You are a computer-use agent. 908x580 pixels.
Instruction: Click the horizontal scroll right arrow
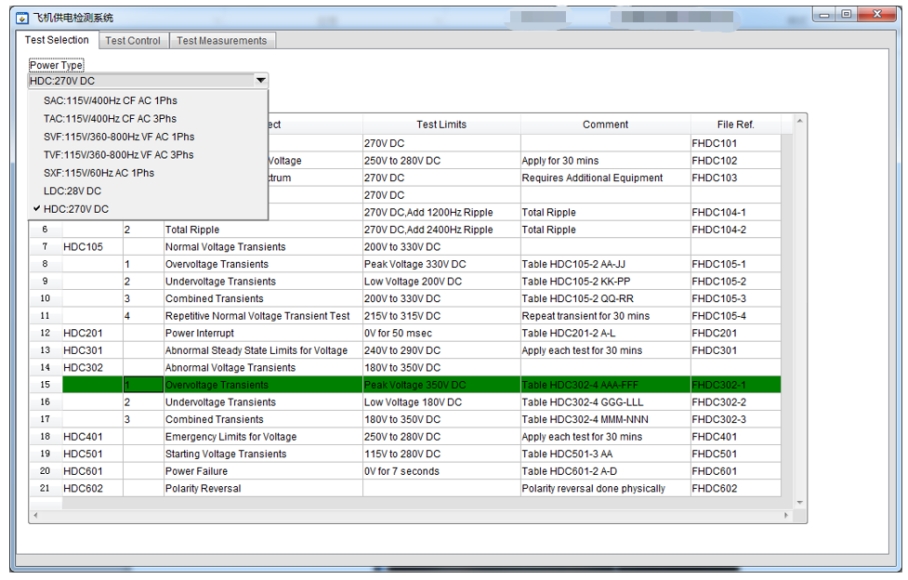(786, 515)
